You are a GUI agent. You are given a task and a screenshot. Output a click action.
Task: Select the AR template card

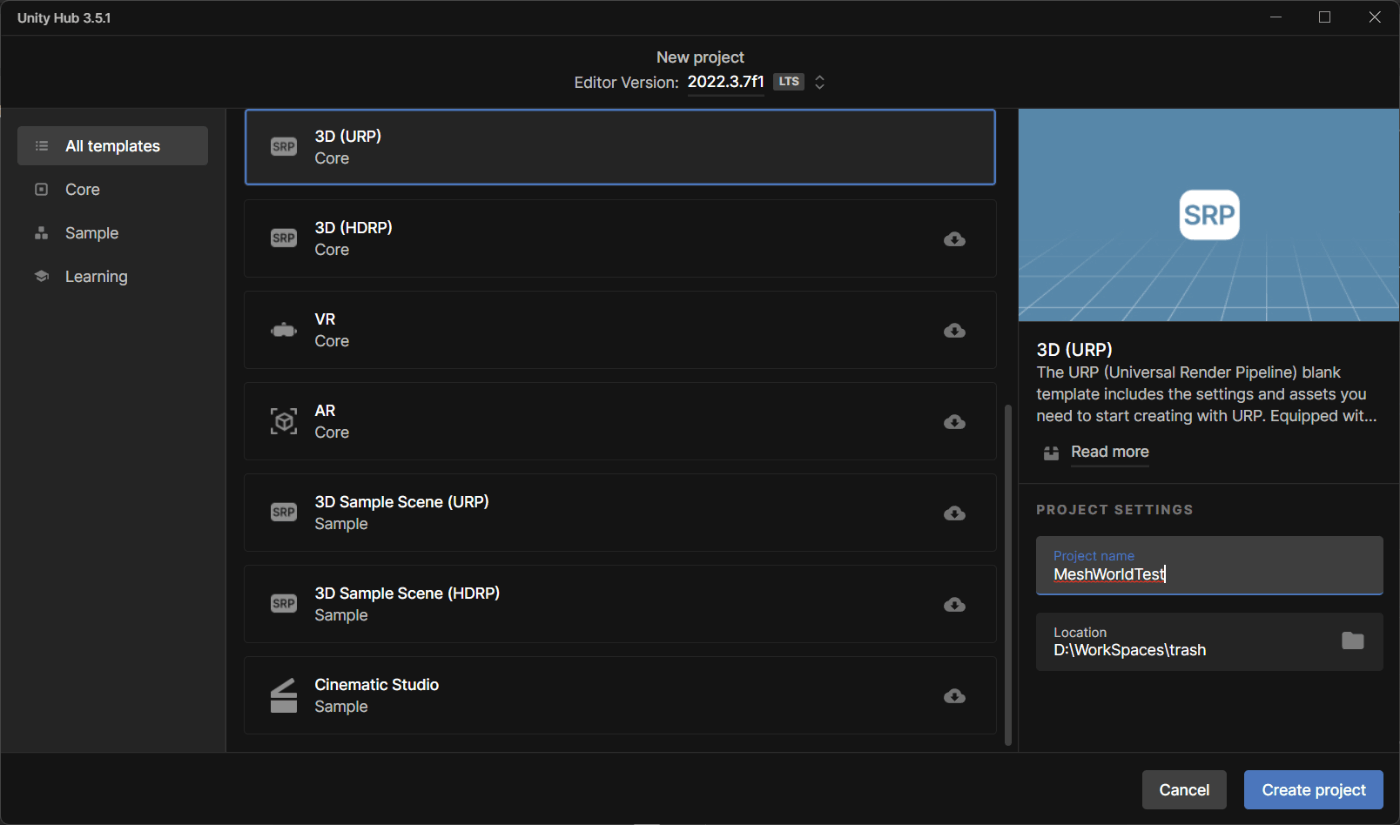tap(620, 421)
